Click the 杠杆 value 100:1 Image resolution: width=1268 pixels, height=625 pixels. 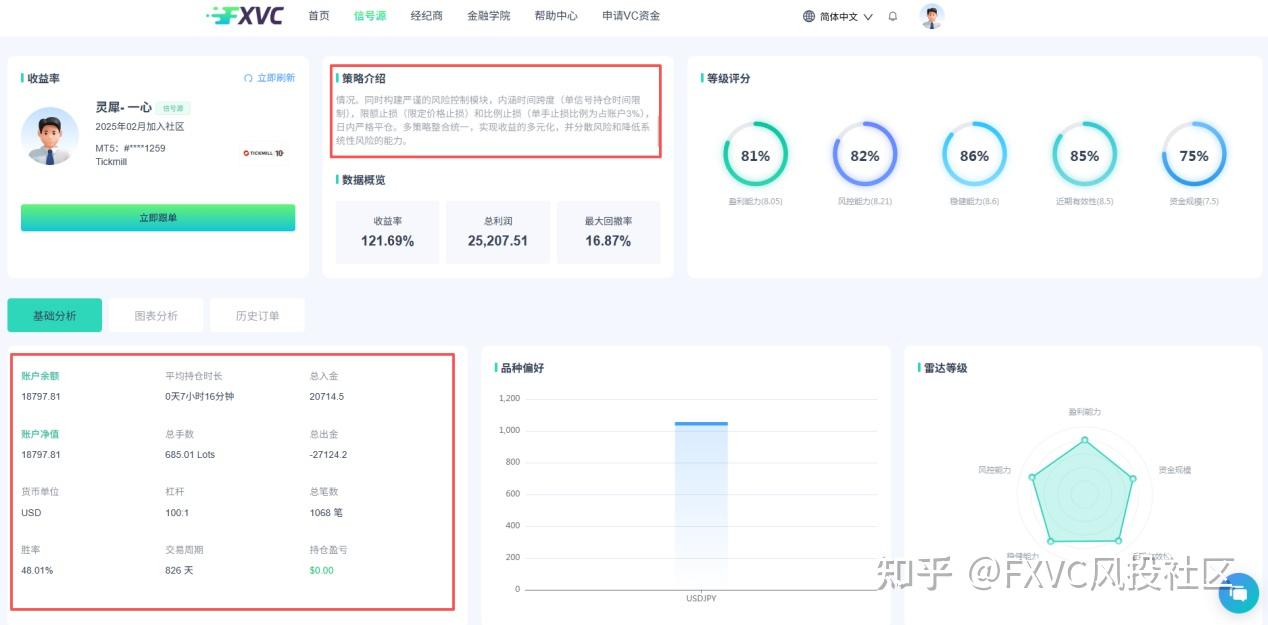coord(177,513)
